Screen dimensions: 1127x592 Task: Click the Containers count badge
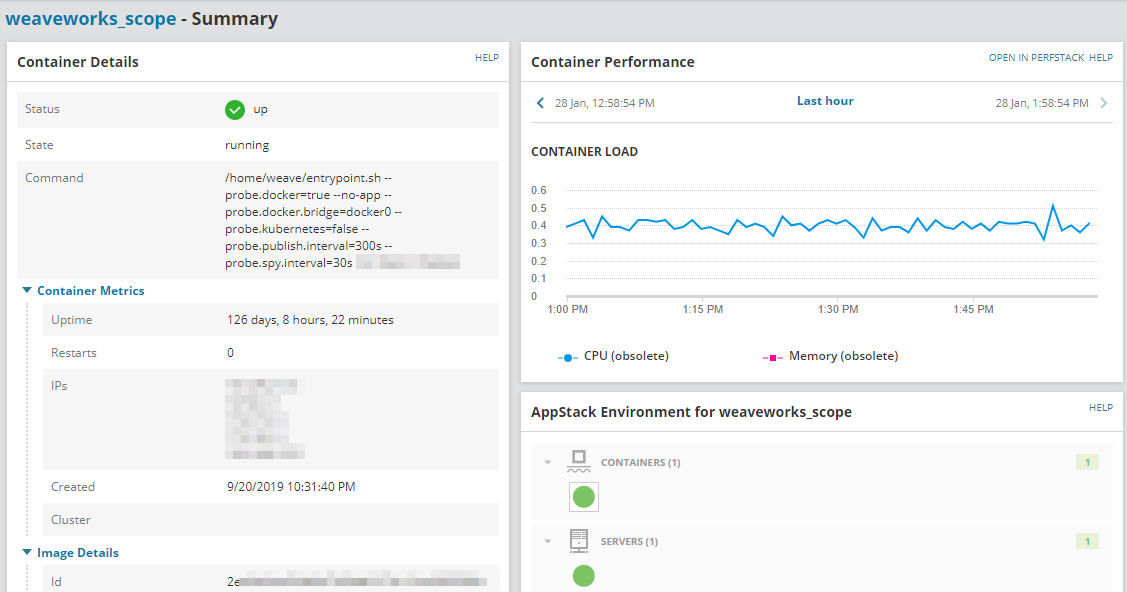pyautogui.click(x=1087, y=462)
